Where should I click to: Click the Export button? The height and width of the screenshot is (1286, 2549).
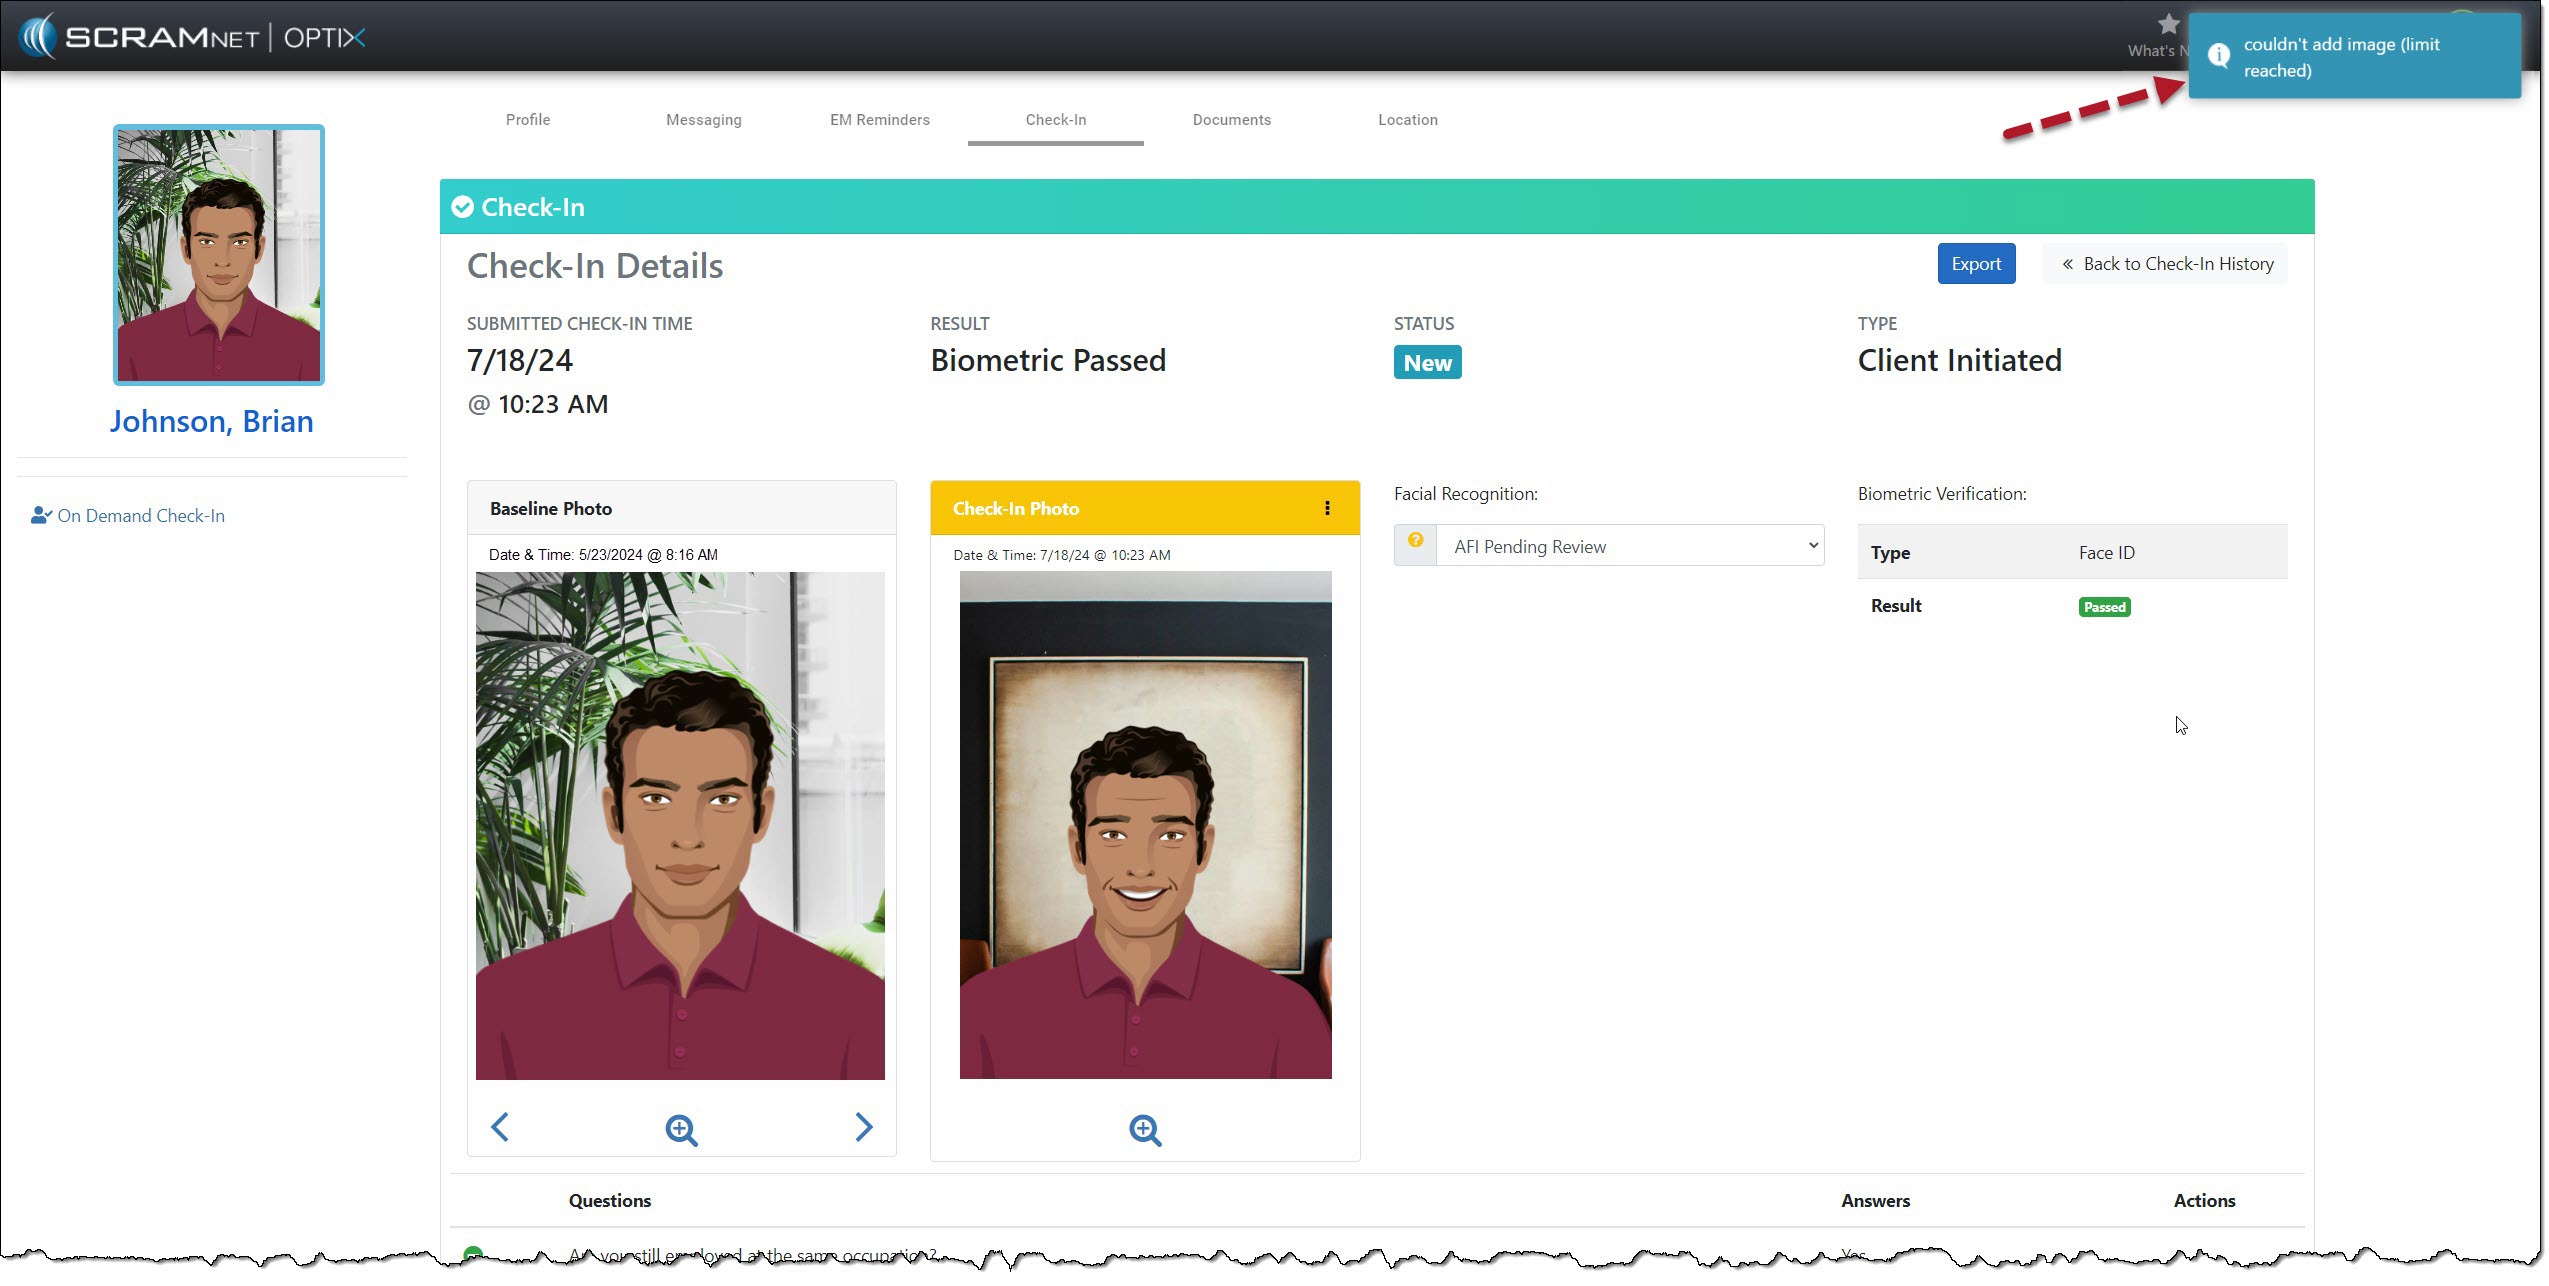click(1976, 264)
